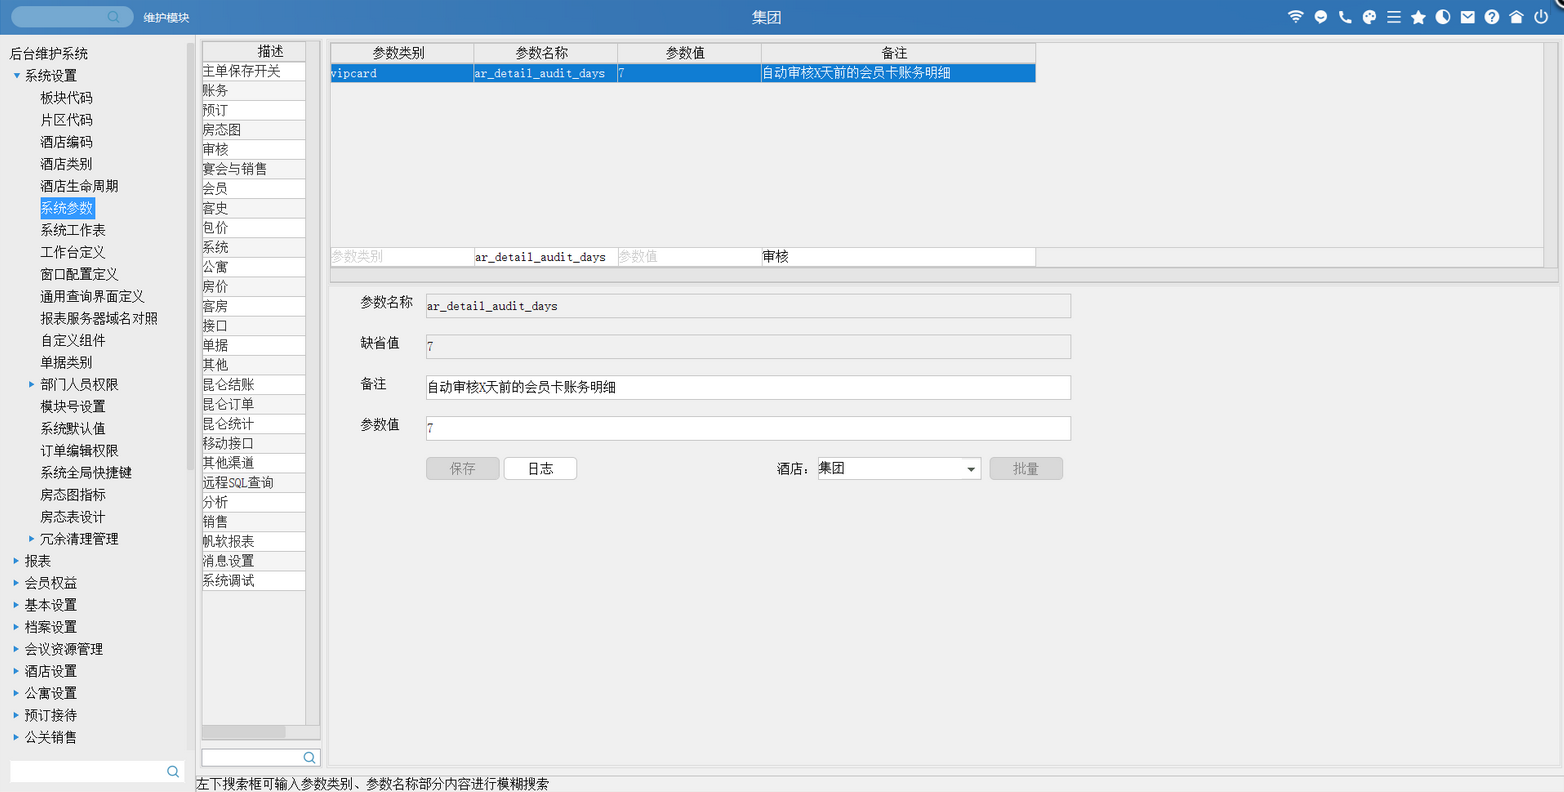Click the category list horizontal scrollbar
Screen dimensions: 1564x792
click(x=244, y=732)
